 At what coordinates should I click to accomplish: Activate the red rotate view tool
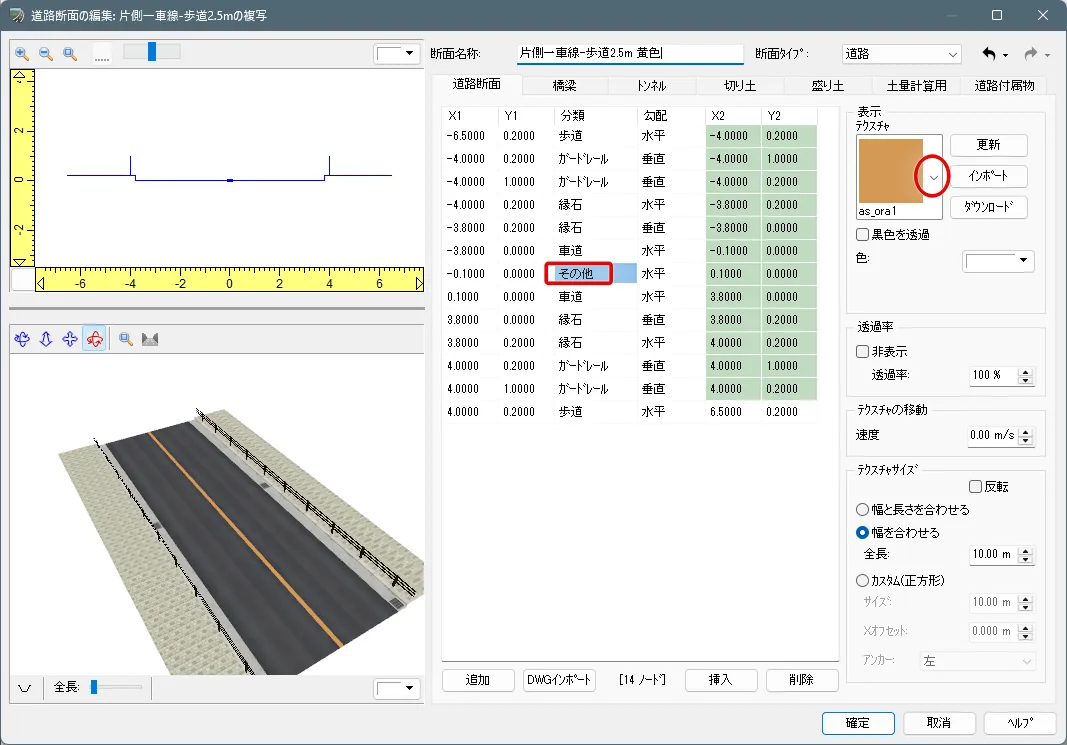pos(94,339)
